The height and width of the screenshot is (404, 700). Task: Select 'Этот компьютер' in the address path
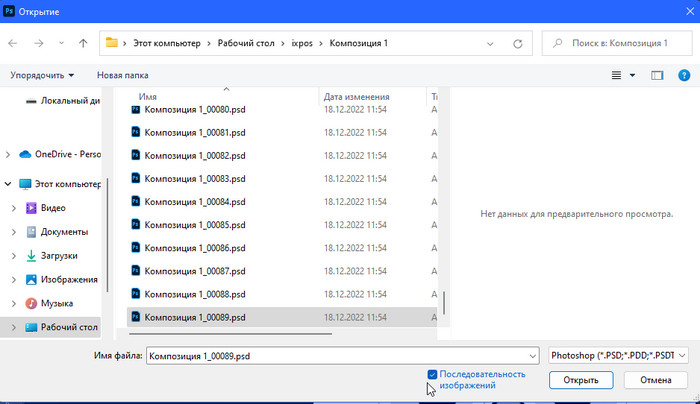click(167, 43)
